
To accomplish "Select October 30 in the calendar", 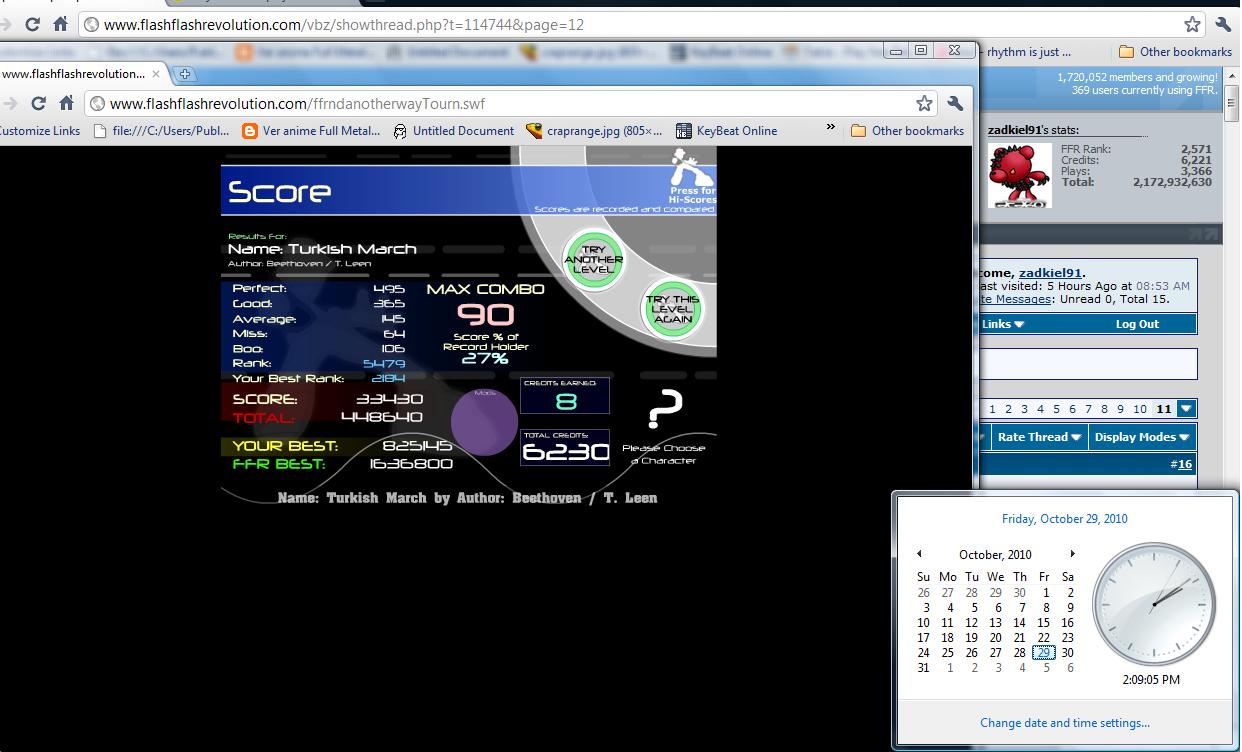I will click(x=1067, y=653).
